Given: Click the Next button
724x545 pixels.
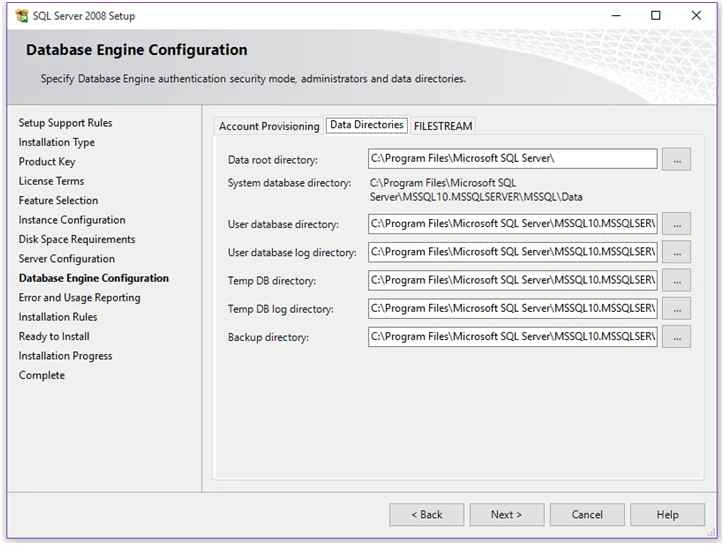Looking at the screenshot, I should click(x=507, y=515).
